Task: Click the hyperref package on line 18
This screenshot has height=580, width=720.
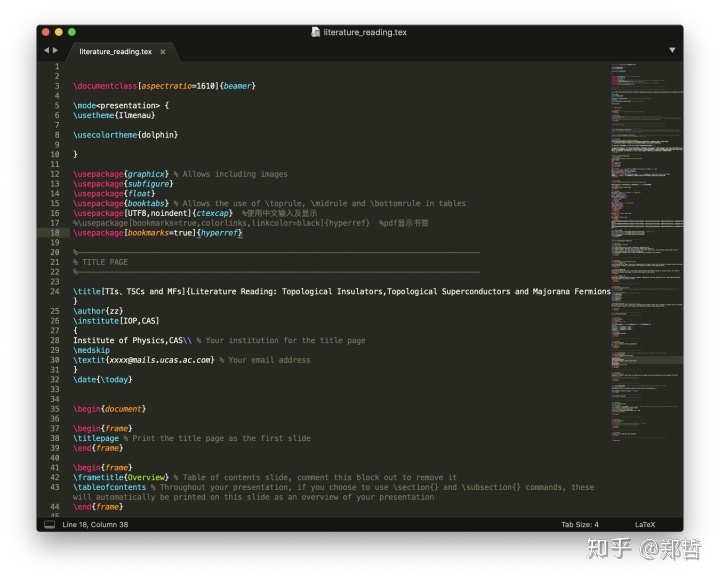Action: pyautogui.click(x=219, y=233)
